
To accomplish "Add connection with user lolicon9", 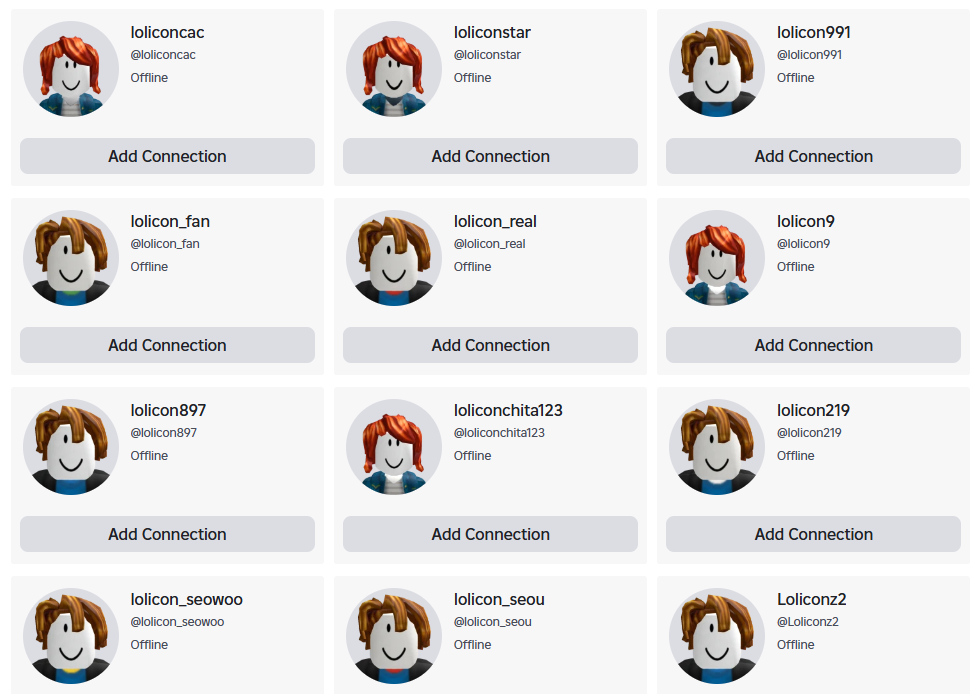I will [814, 345].
